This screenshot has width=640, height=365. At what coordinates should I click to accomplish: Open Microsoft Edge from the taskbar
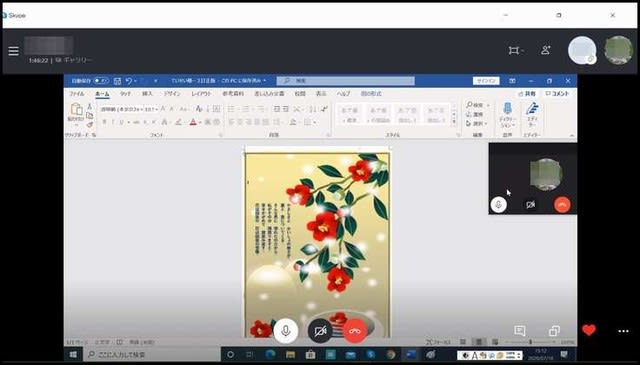[x=270, y=354]
